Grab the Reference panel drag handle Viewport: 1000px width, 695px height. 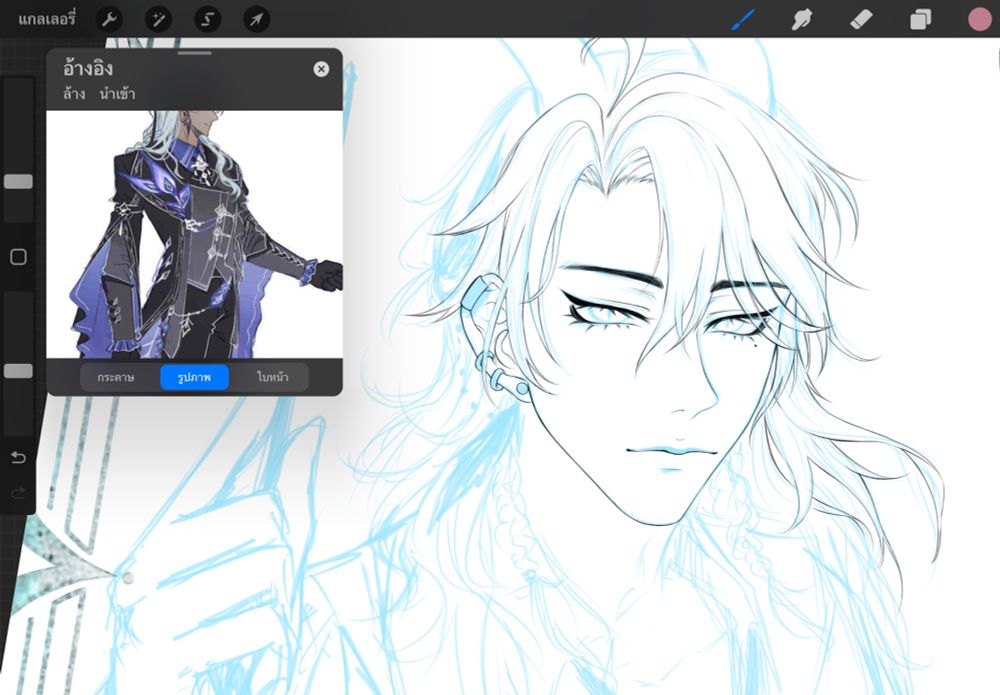tap(195, 53)
